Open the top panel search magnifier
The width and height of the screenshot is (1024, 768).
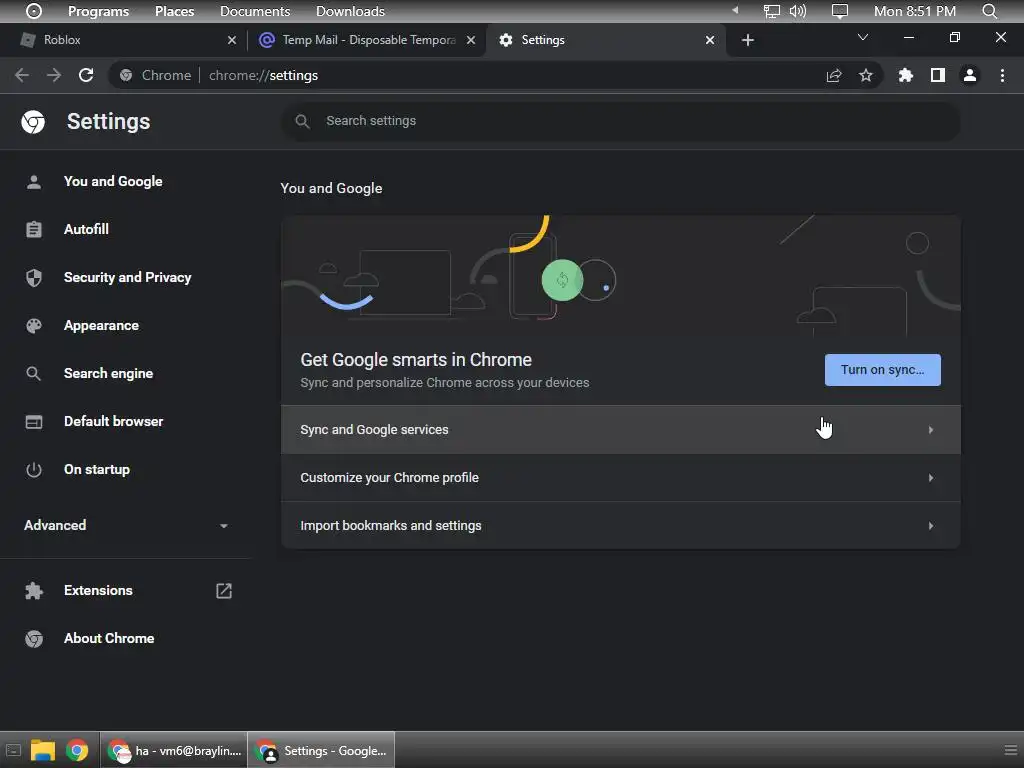[x=989, y=11]
